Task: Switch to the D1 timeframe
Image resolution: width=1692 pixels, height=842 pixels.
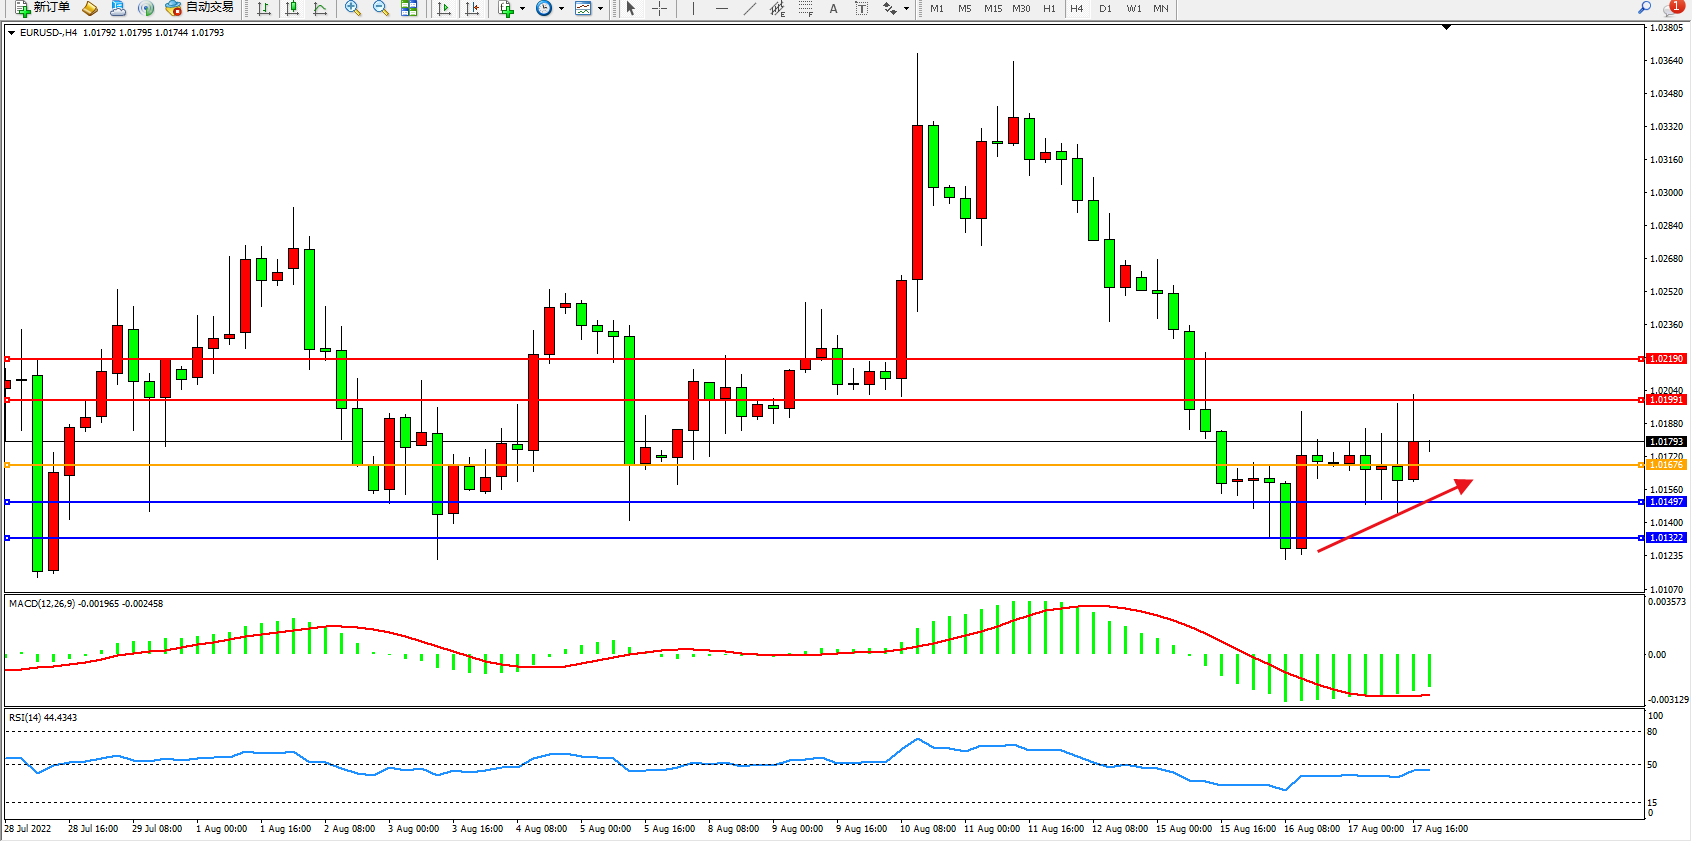Action: [1105, 9]
